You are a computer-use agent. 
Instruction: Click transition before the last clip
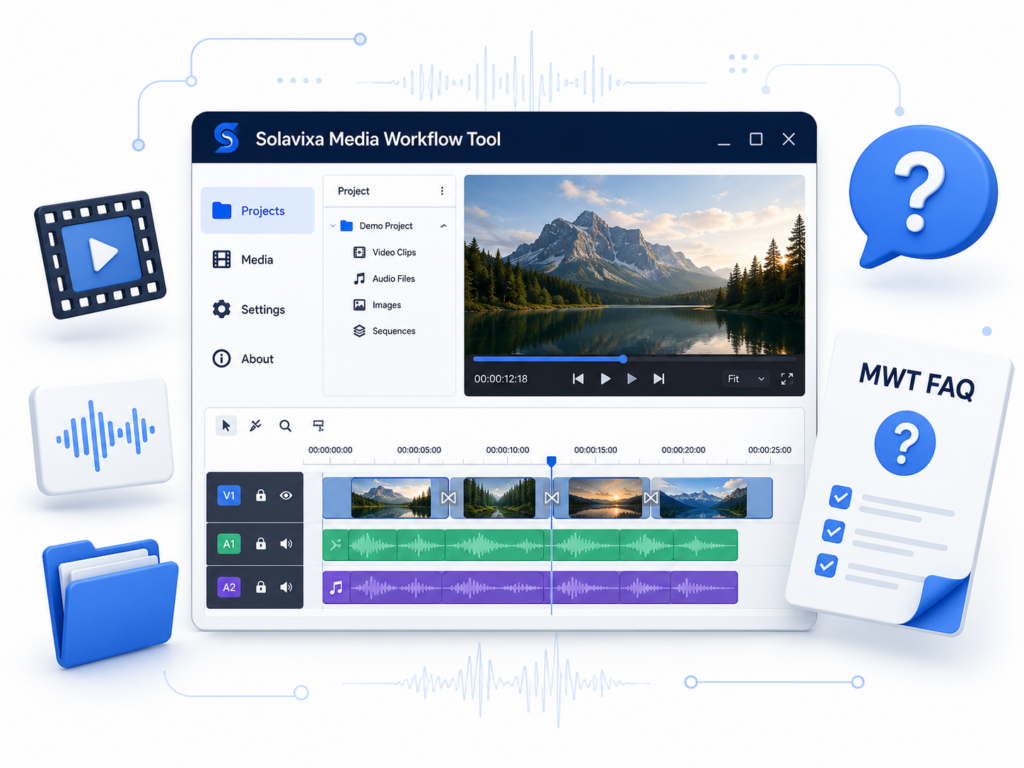650,498
